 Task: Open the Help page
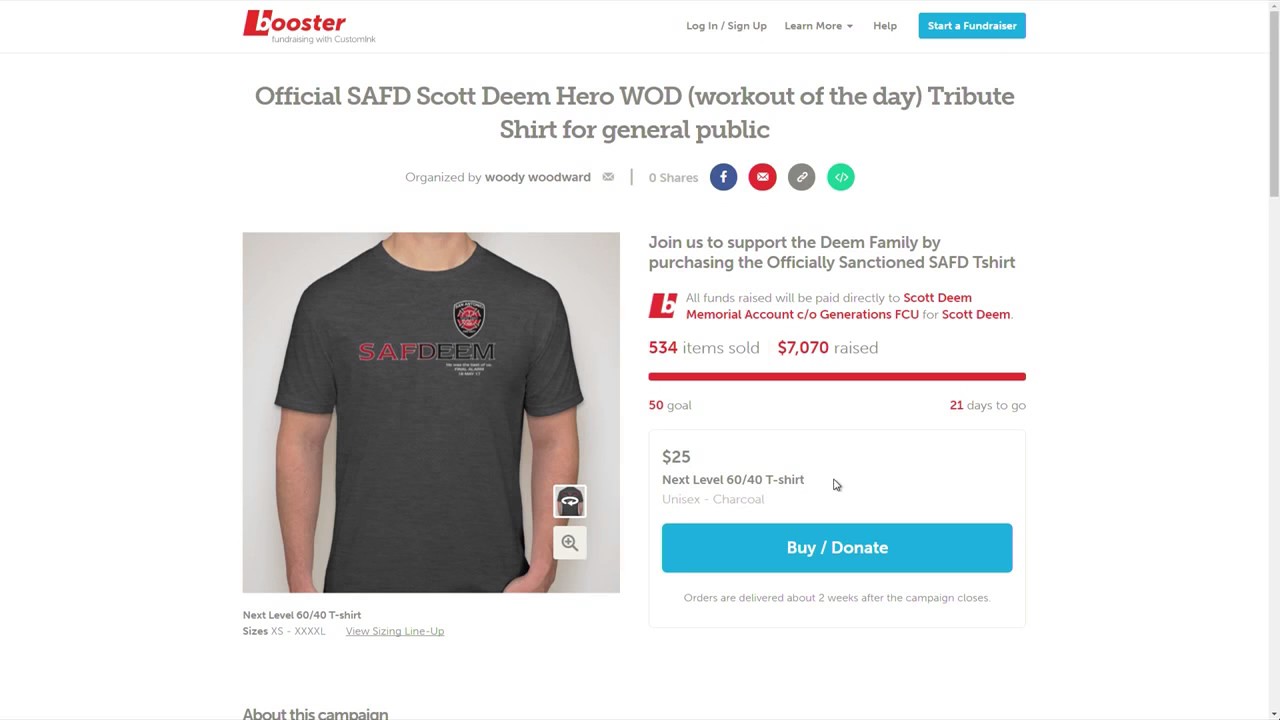pos(885,26)
